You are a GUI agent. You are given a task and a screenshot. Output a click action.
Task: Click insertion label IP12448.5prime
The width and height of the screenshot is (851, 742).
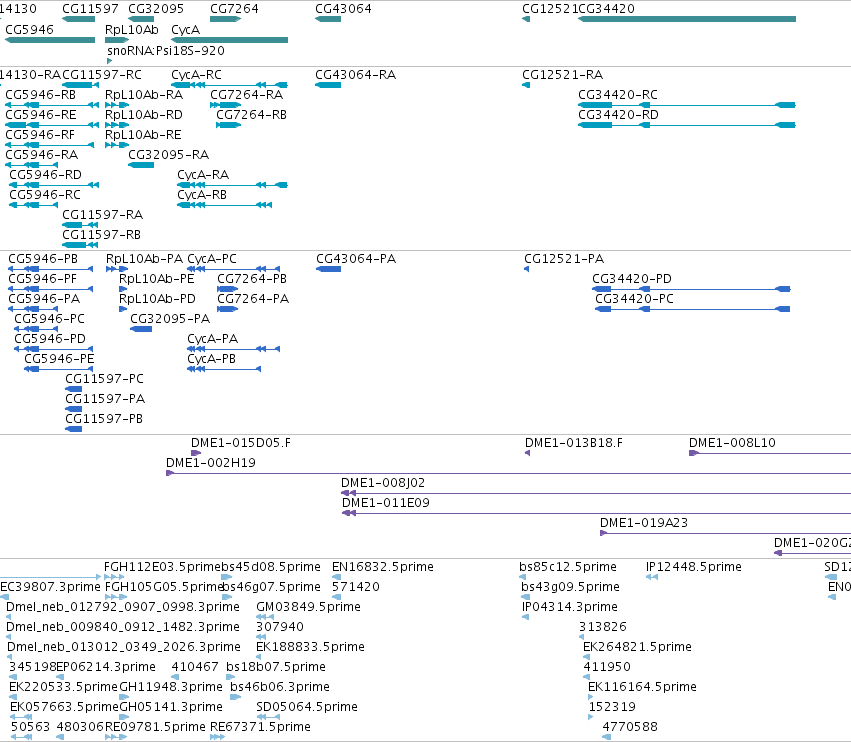click(x=694, y=567)
